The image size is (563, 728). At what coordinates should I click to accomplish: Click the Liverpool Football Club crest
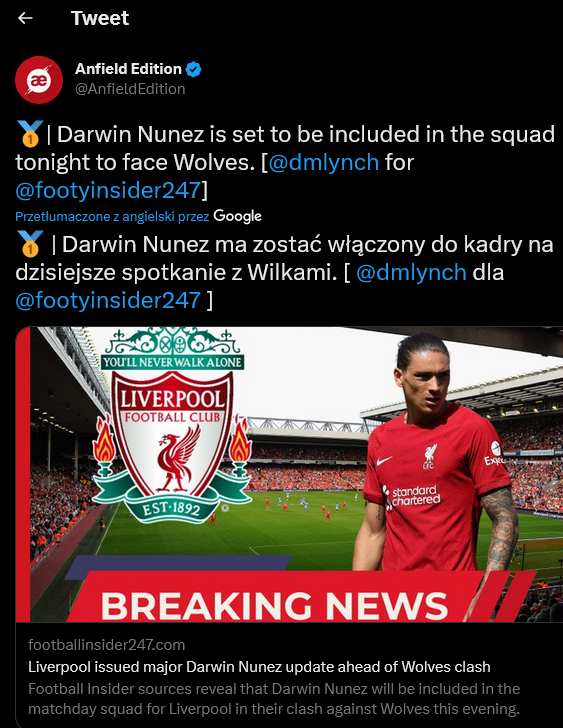point(172,425)
